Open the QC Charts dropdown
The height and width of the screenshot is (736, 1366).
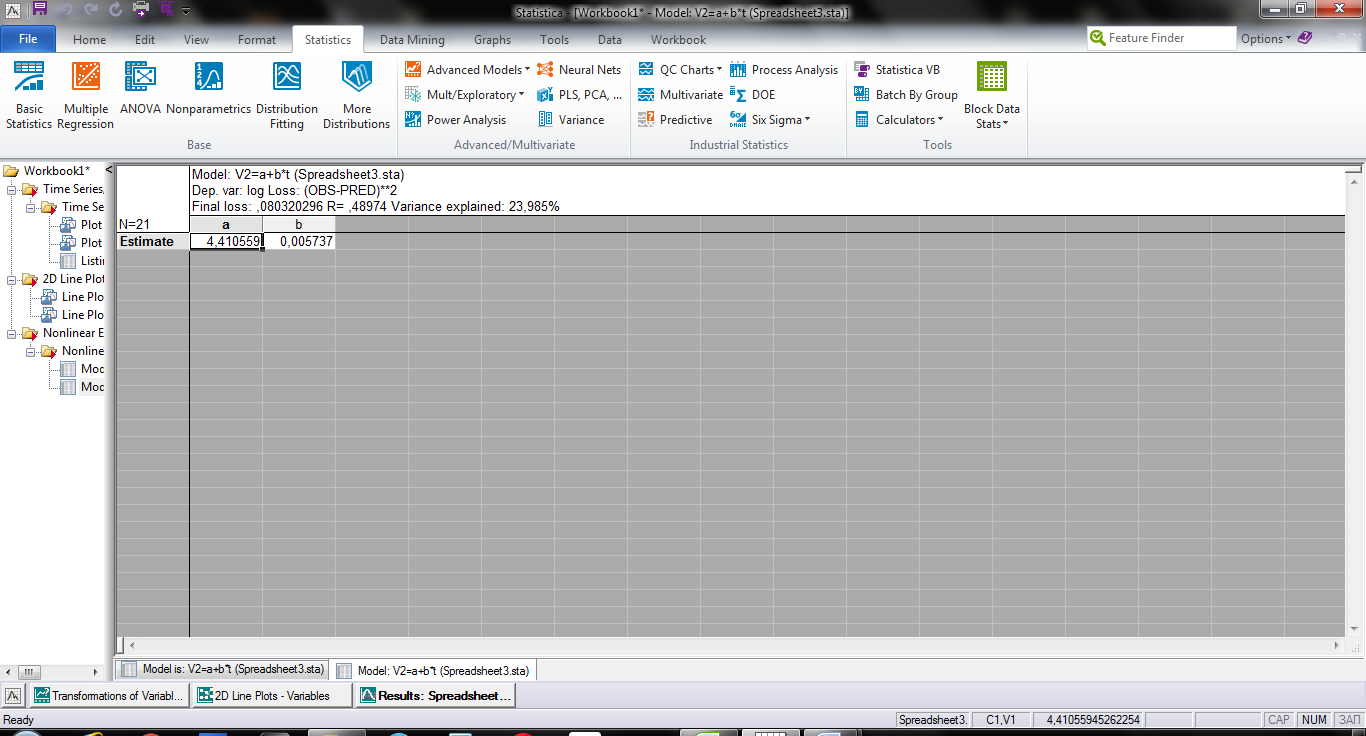coord(680,70)
